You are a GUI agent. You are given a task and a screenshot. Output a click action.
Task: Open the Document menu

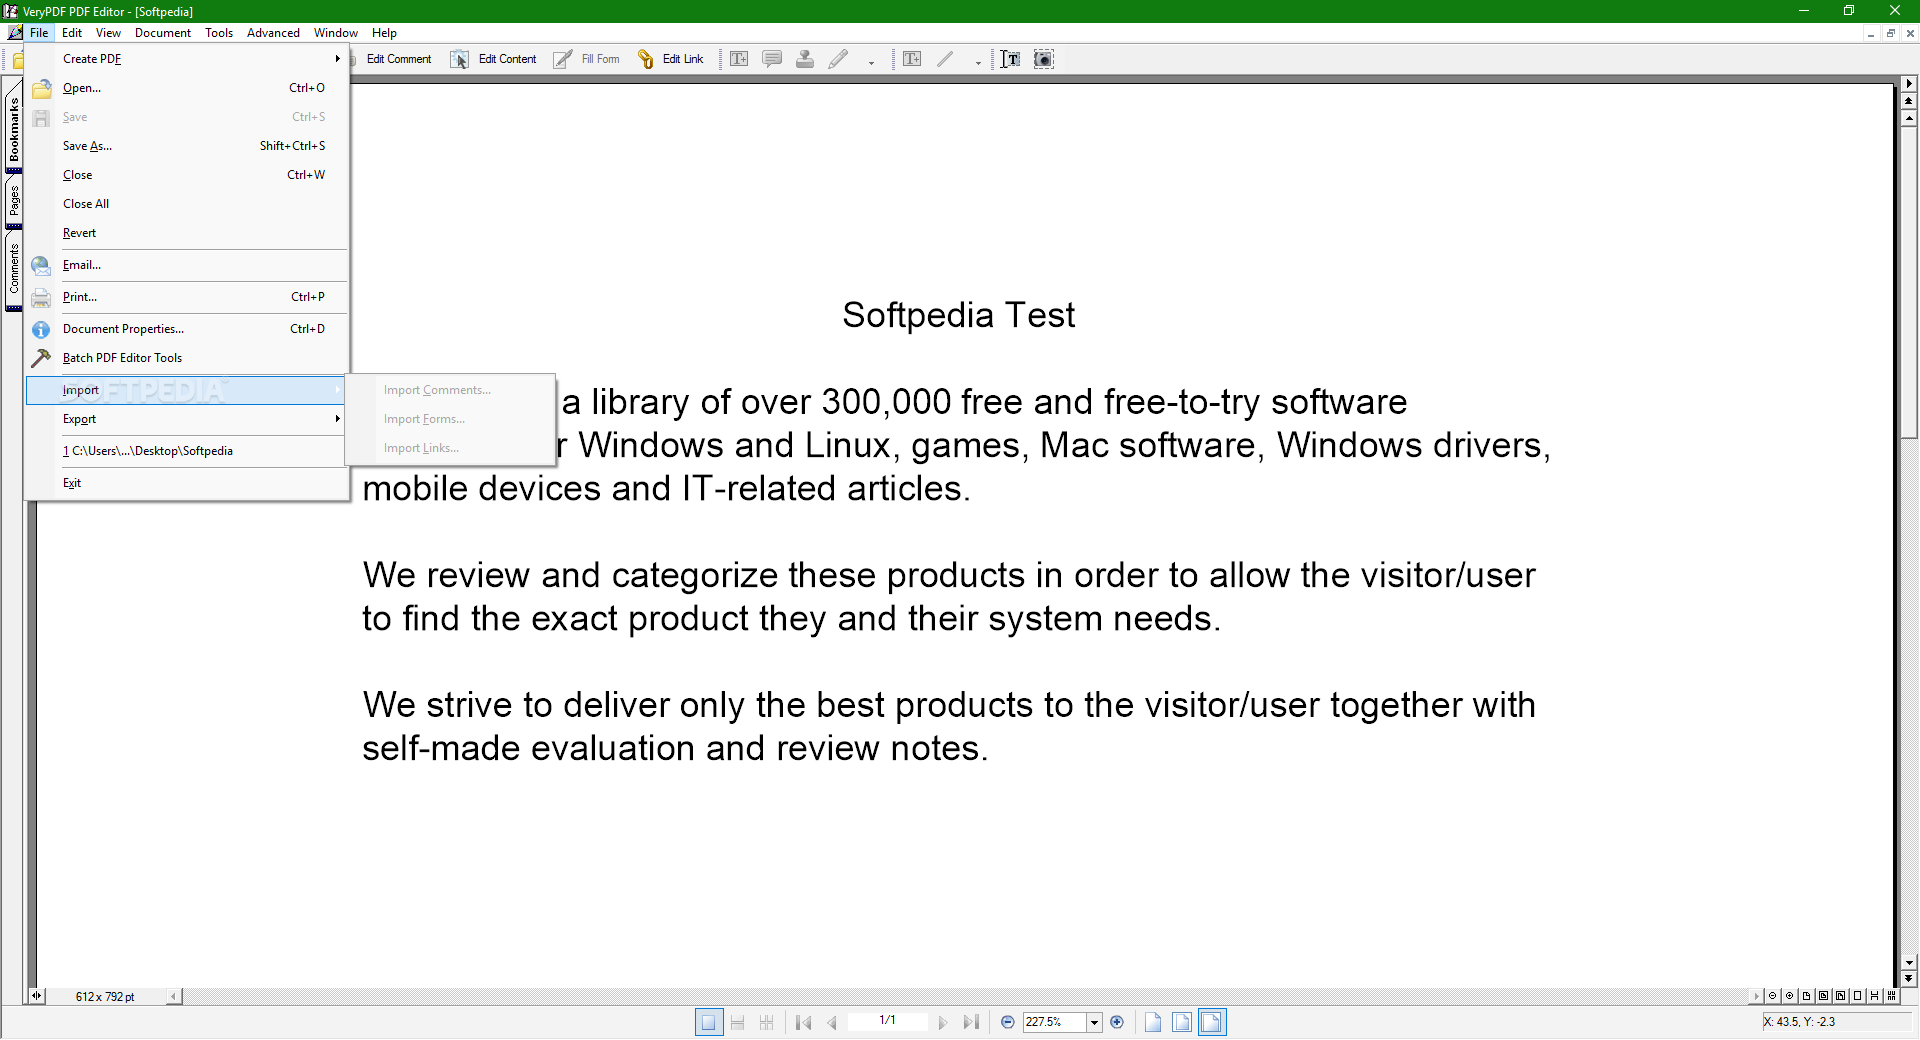[x=163, y=33]
